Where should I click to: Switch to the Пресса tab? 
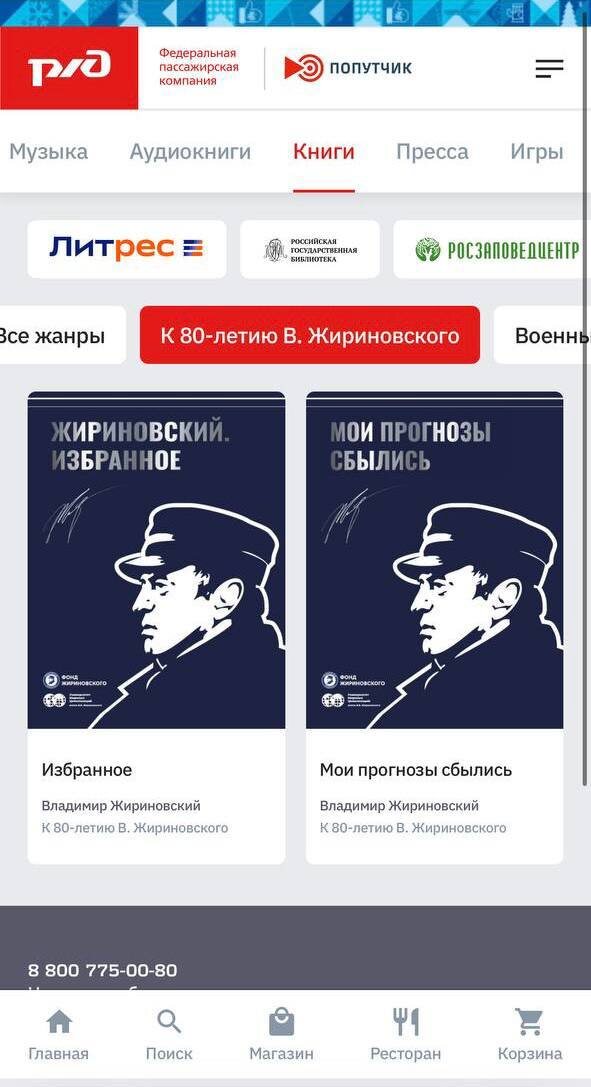[432, 152]
